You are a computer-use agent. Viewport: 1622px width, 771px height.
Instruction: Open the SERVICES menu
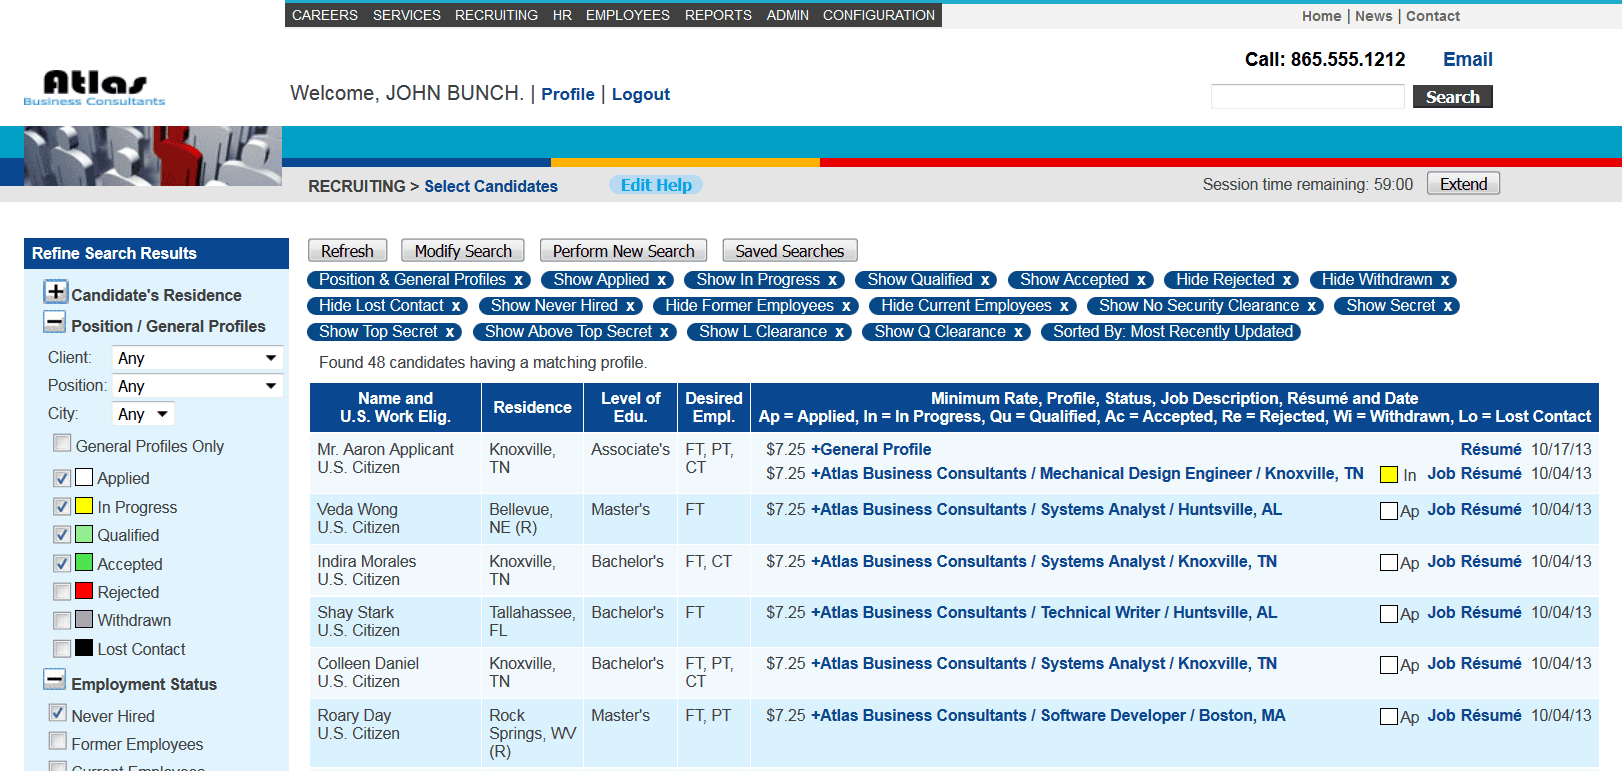click(x=407, y=15)
